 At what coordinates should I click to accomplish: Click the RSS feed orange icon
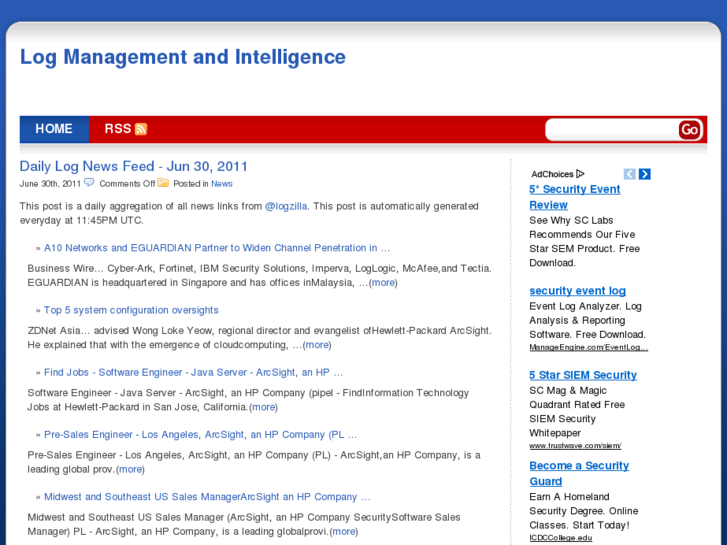(140, 129)
